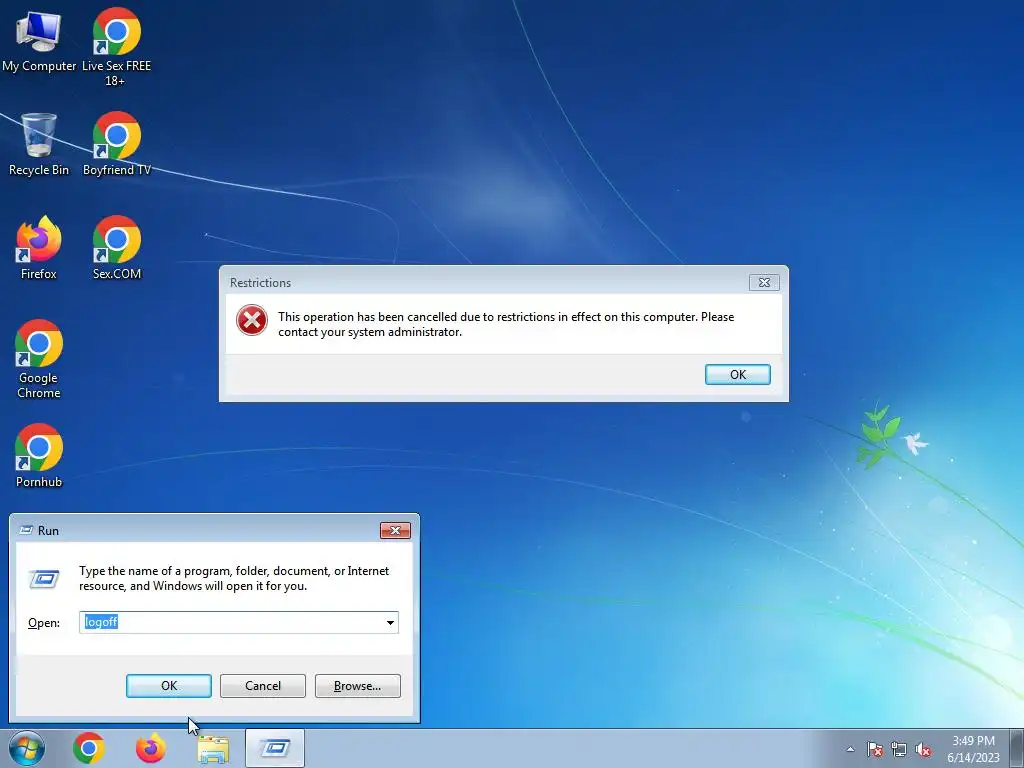
Task: Open Windows Explorer from the taskbar
Action: click(x=213, y=749)
